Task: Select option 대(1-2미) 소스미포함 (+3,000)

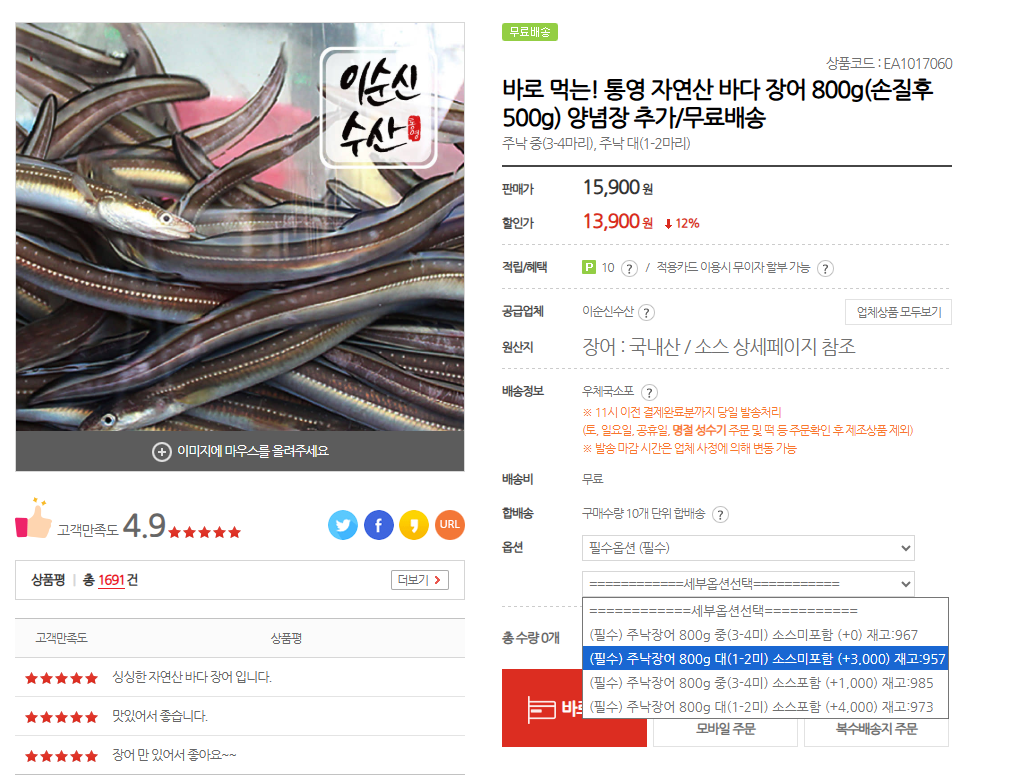Action: pos(766,659)
